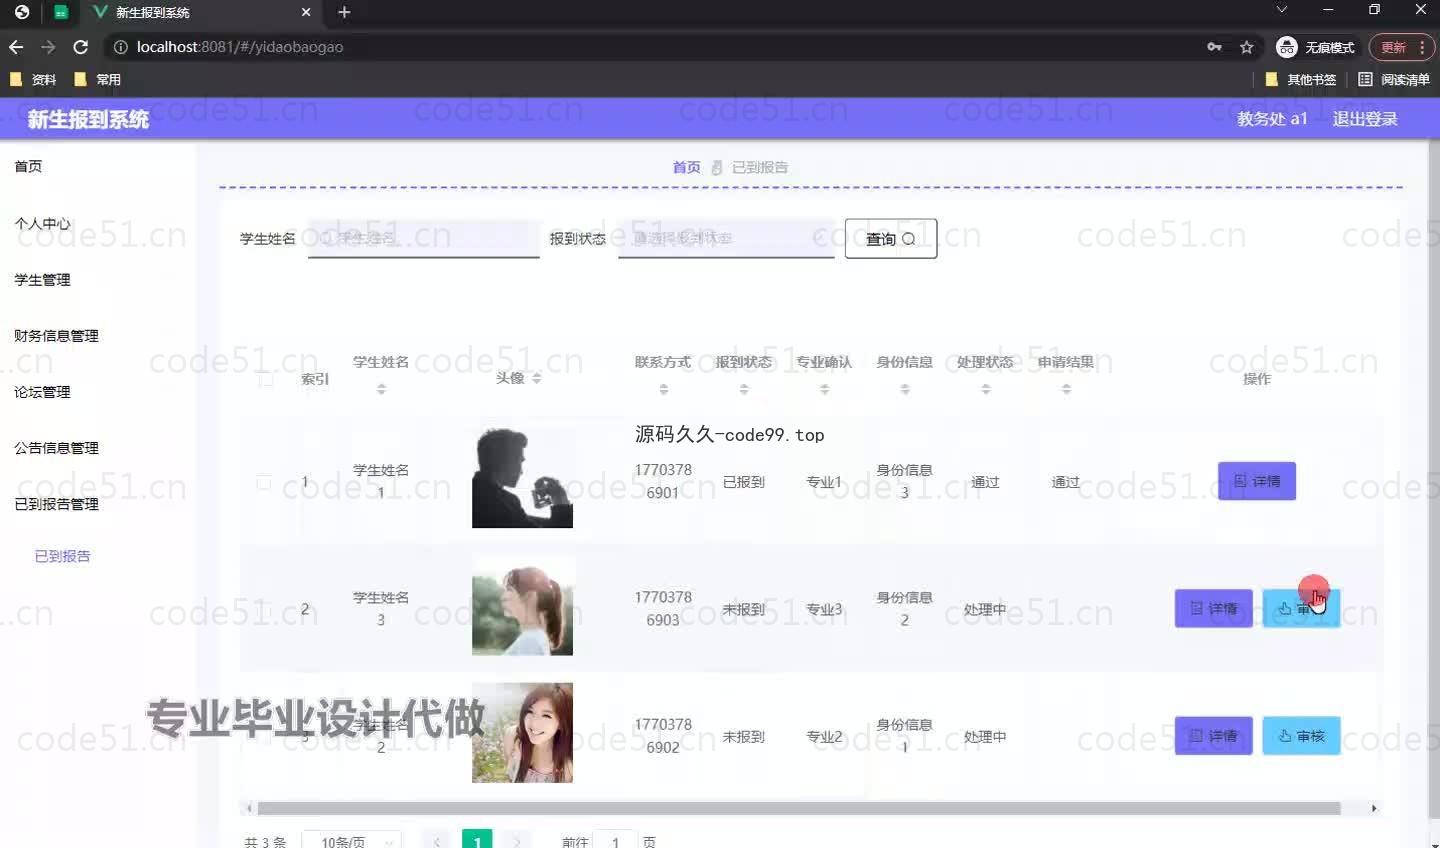Sort by the 身份信息 column arrows

905,389
